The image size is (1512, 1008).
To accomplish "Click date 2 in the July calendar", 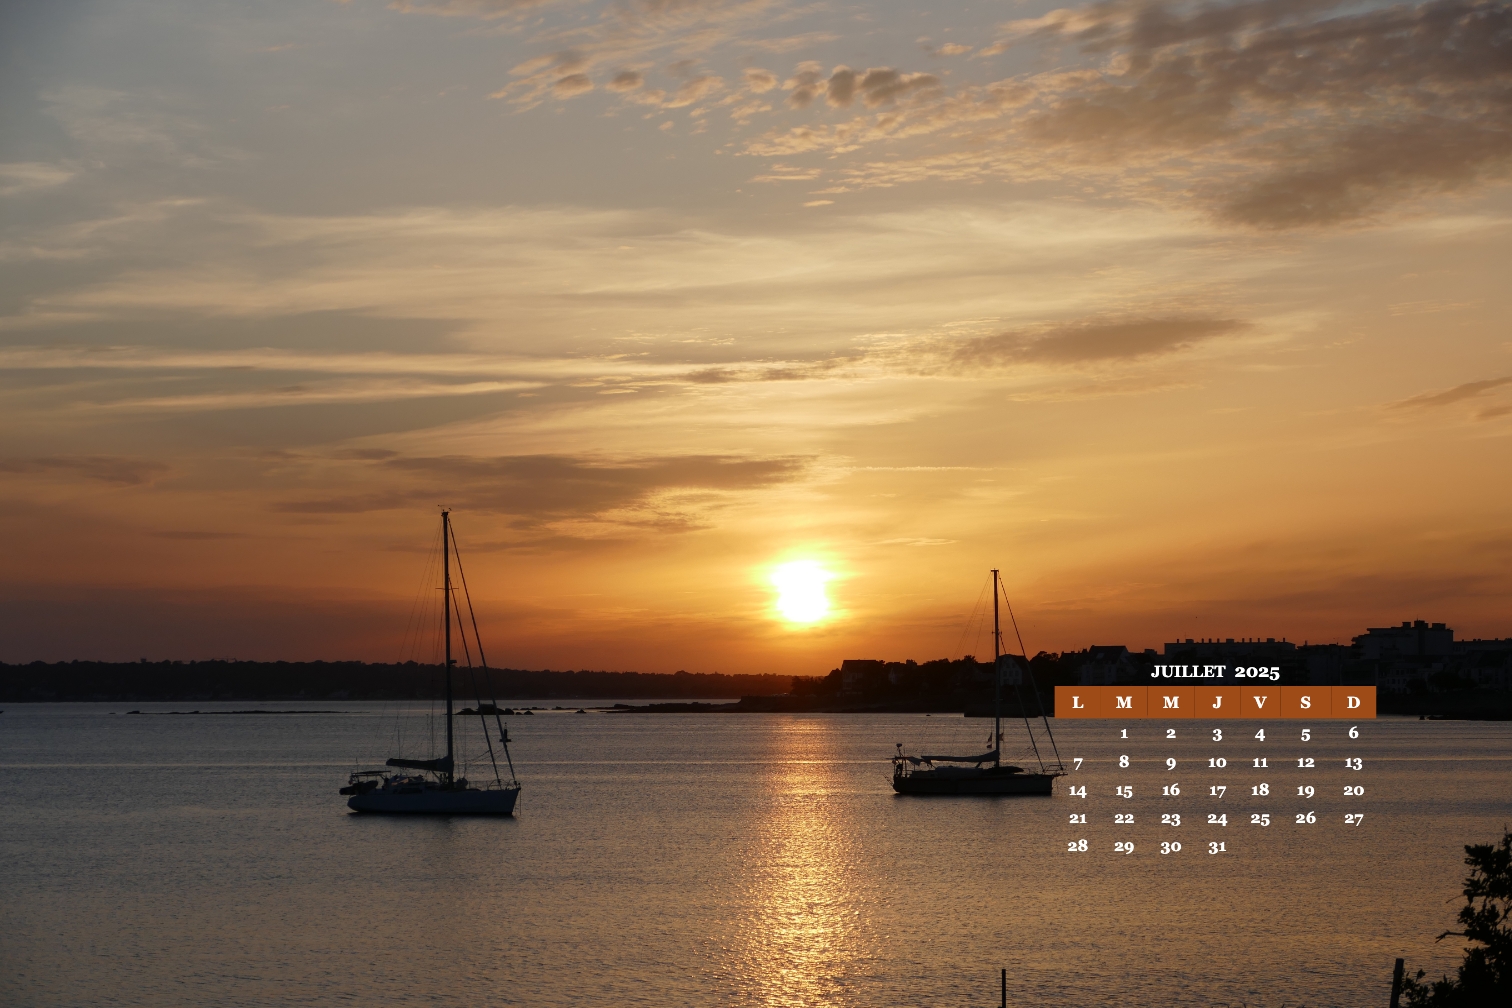I will (1170, 733).
